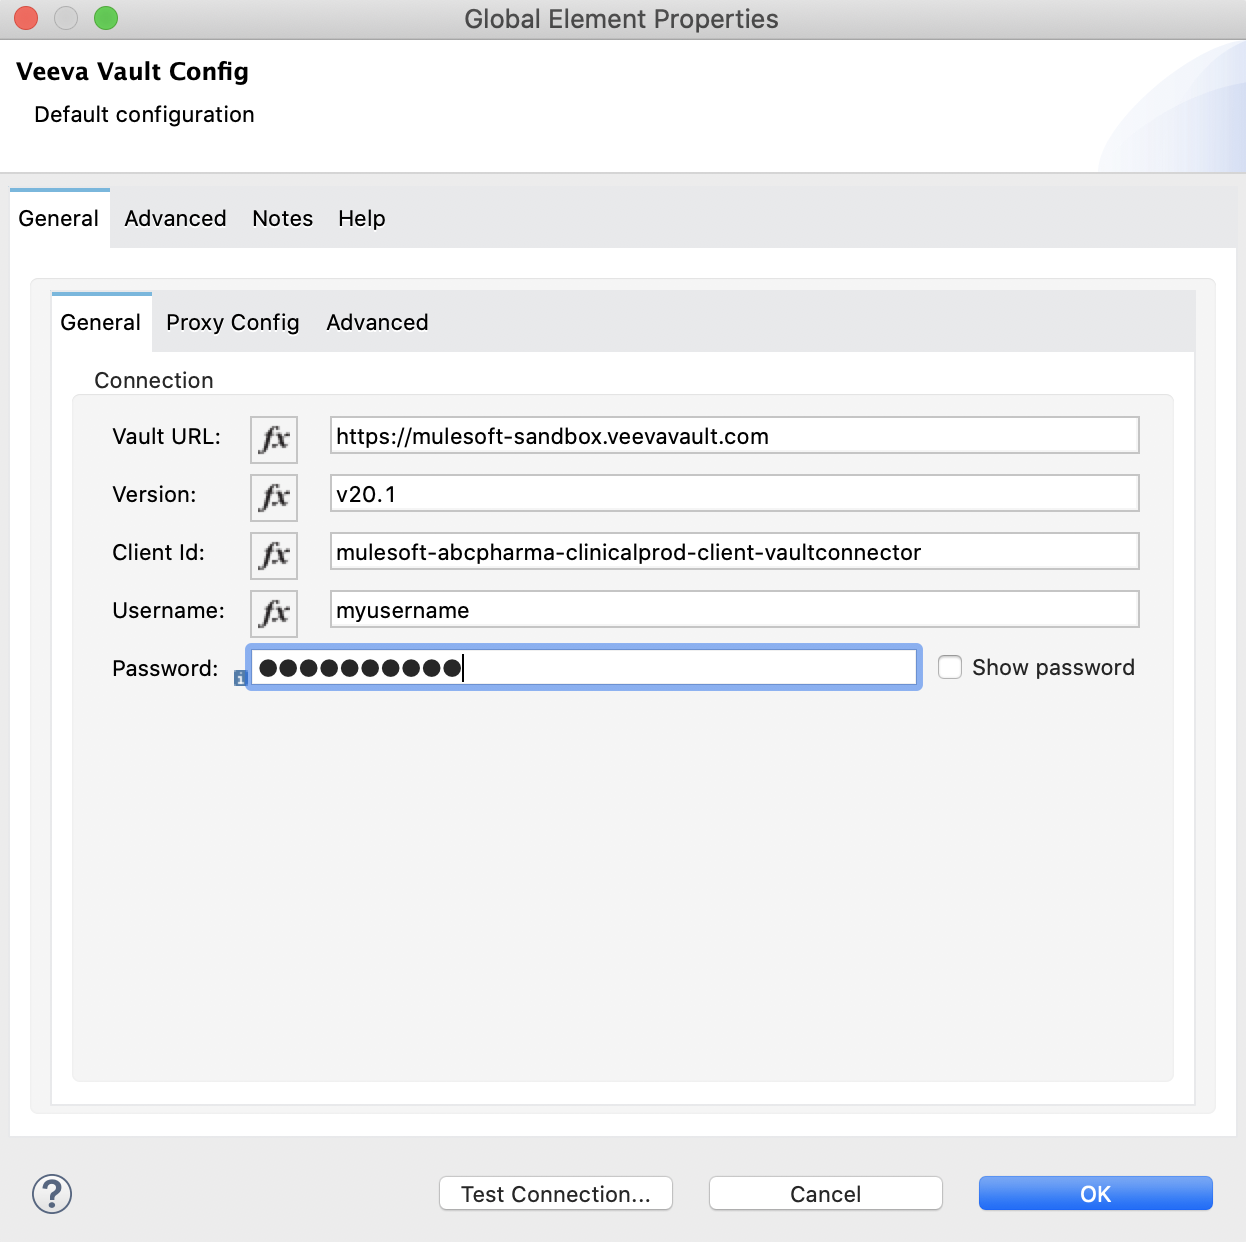Click the green zoom button of the dialog
Screen dimensions: 1246x1242
tap(105, 18)
